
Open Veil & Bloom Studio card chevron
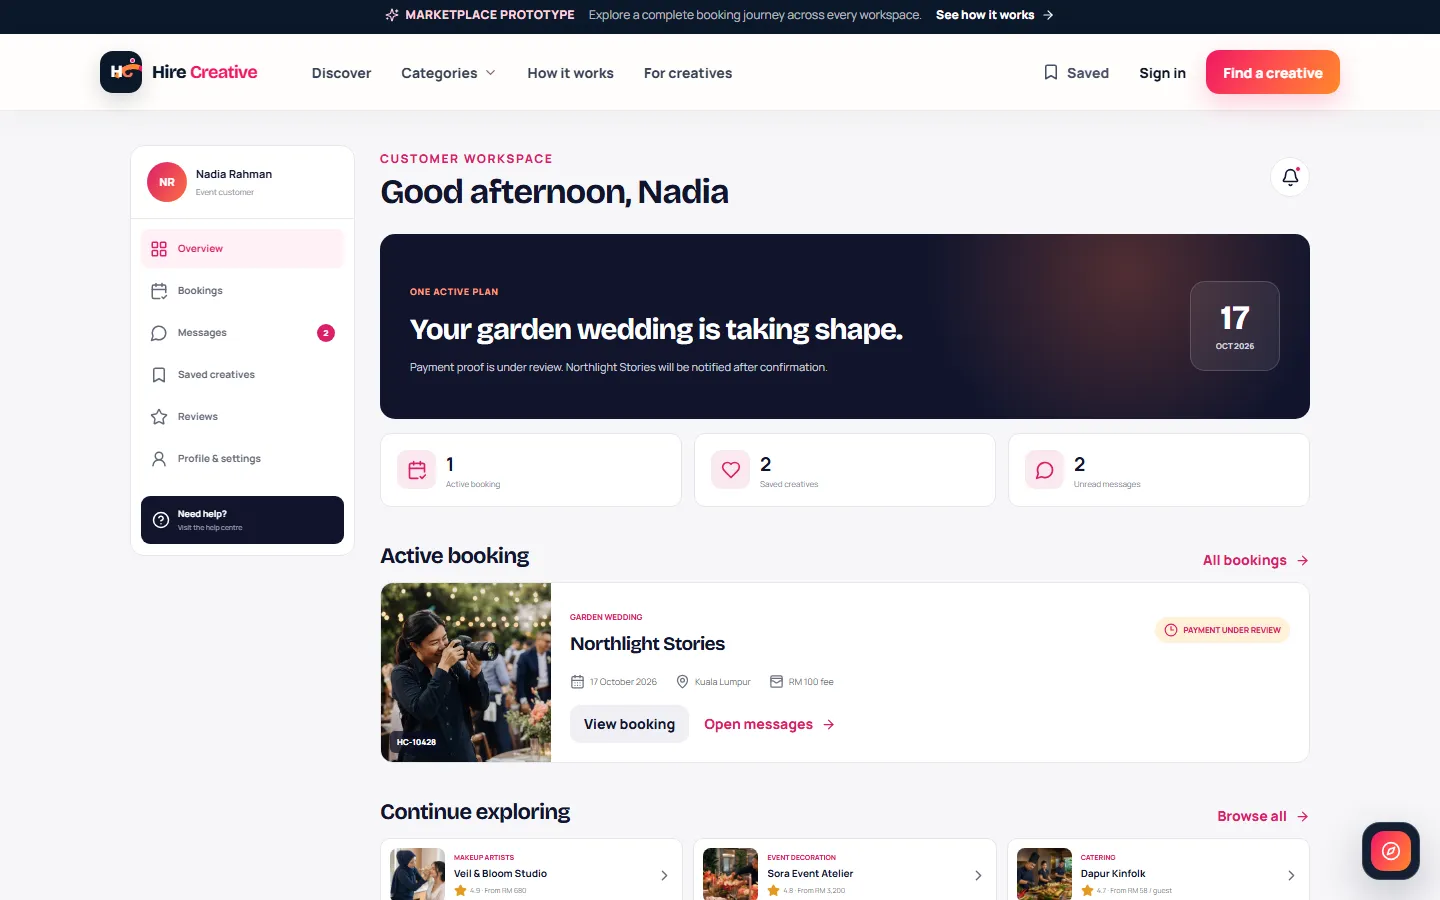[664, 875]
